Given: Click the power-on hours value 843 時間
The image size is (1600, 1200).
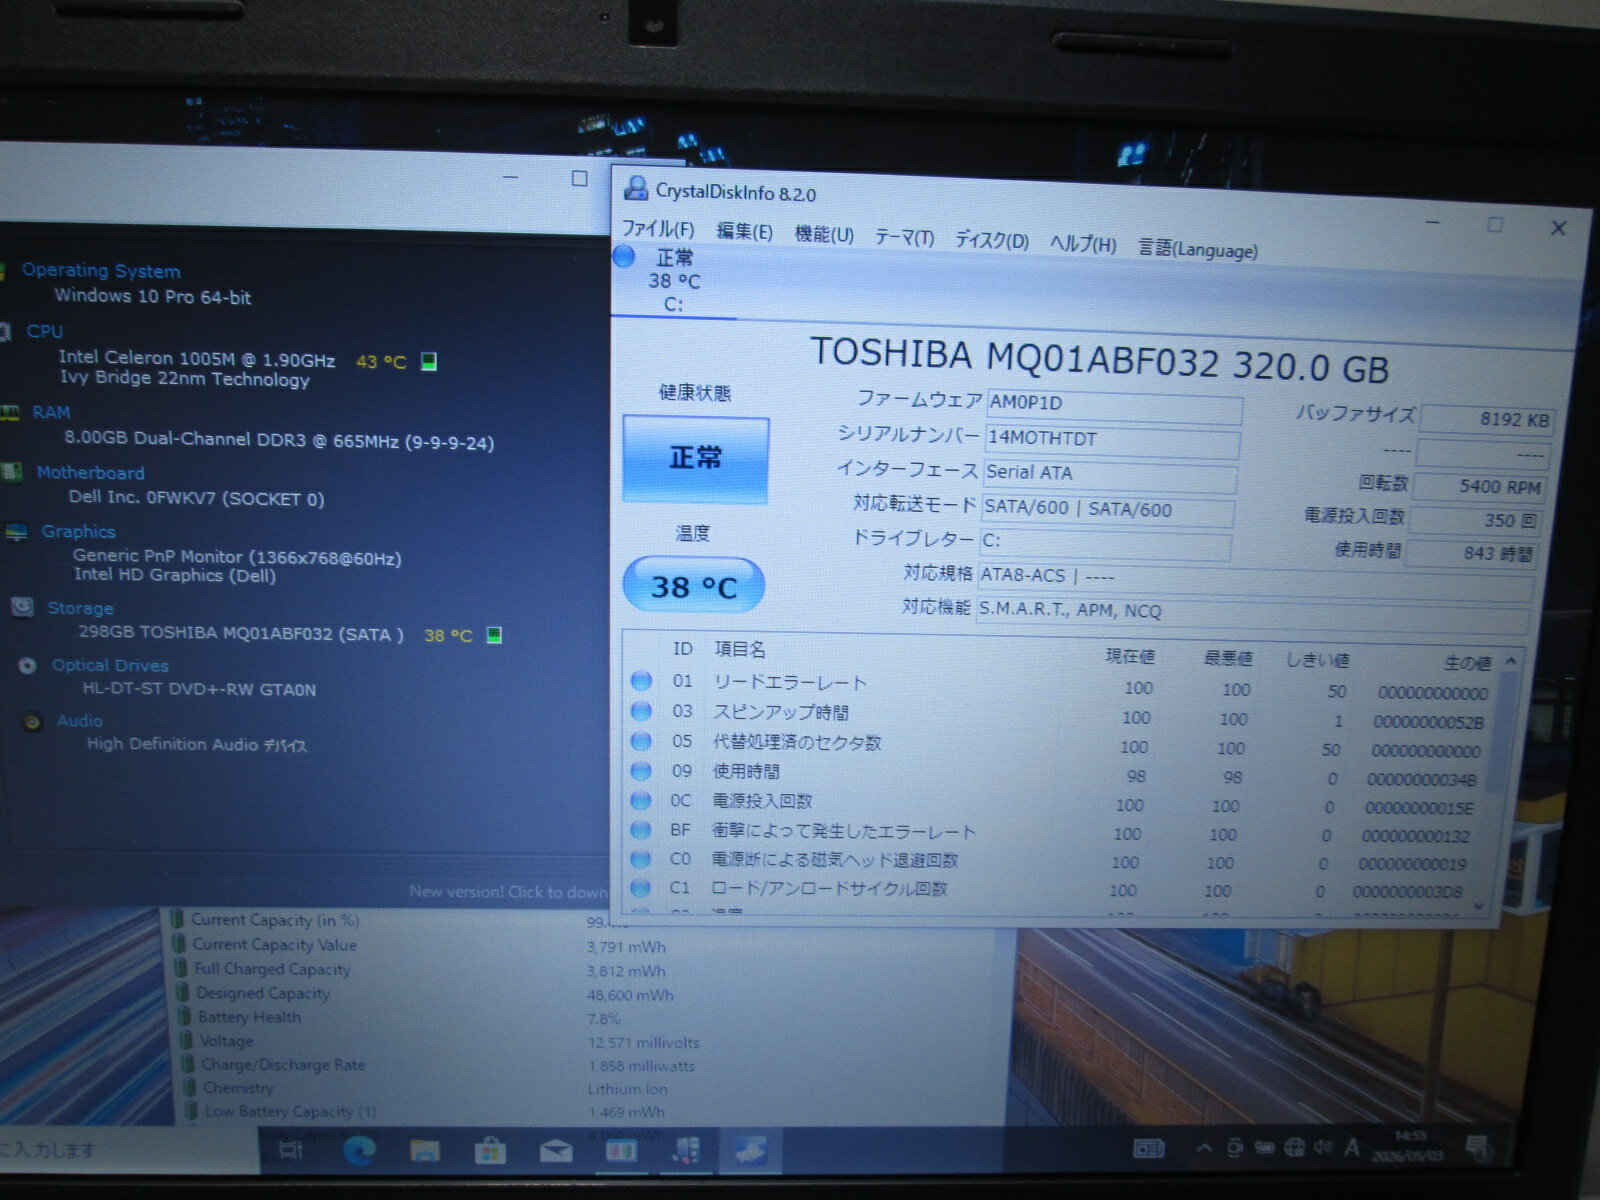Looking at the screenshot, I should click(1469, 553).
